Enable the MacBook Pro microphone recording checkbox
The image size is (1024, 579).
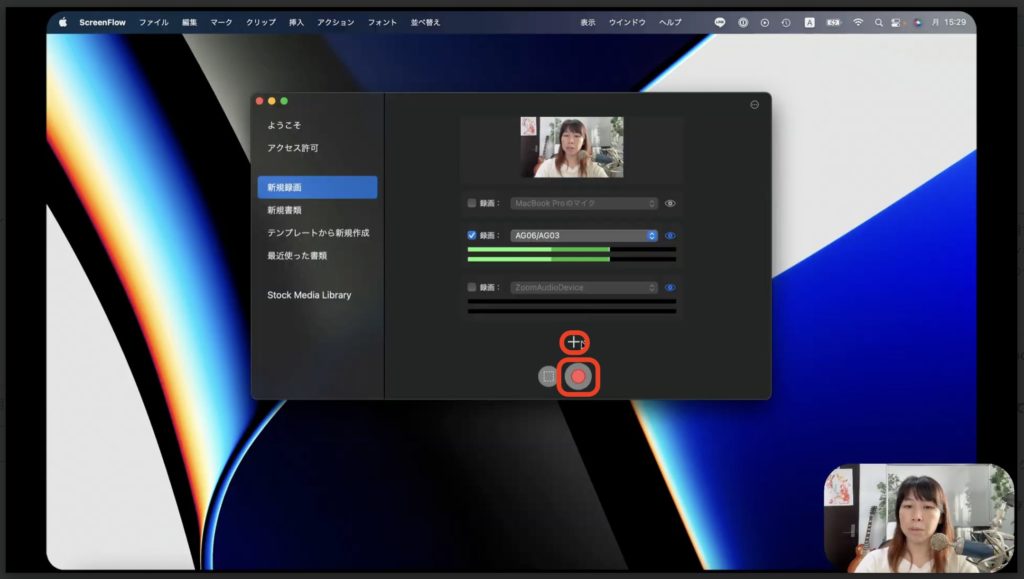coord(472,203)
